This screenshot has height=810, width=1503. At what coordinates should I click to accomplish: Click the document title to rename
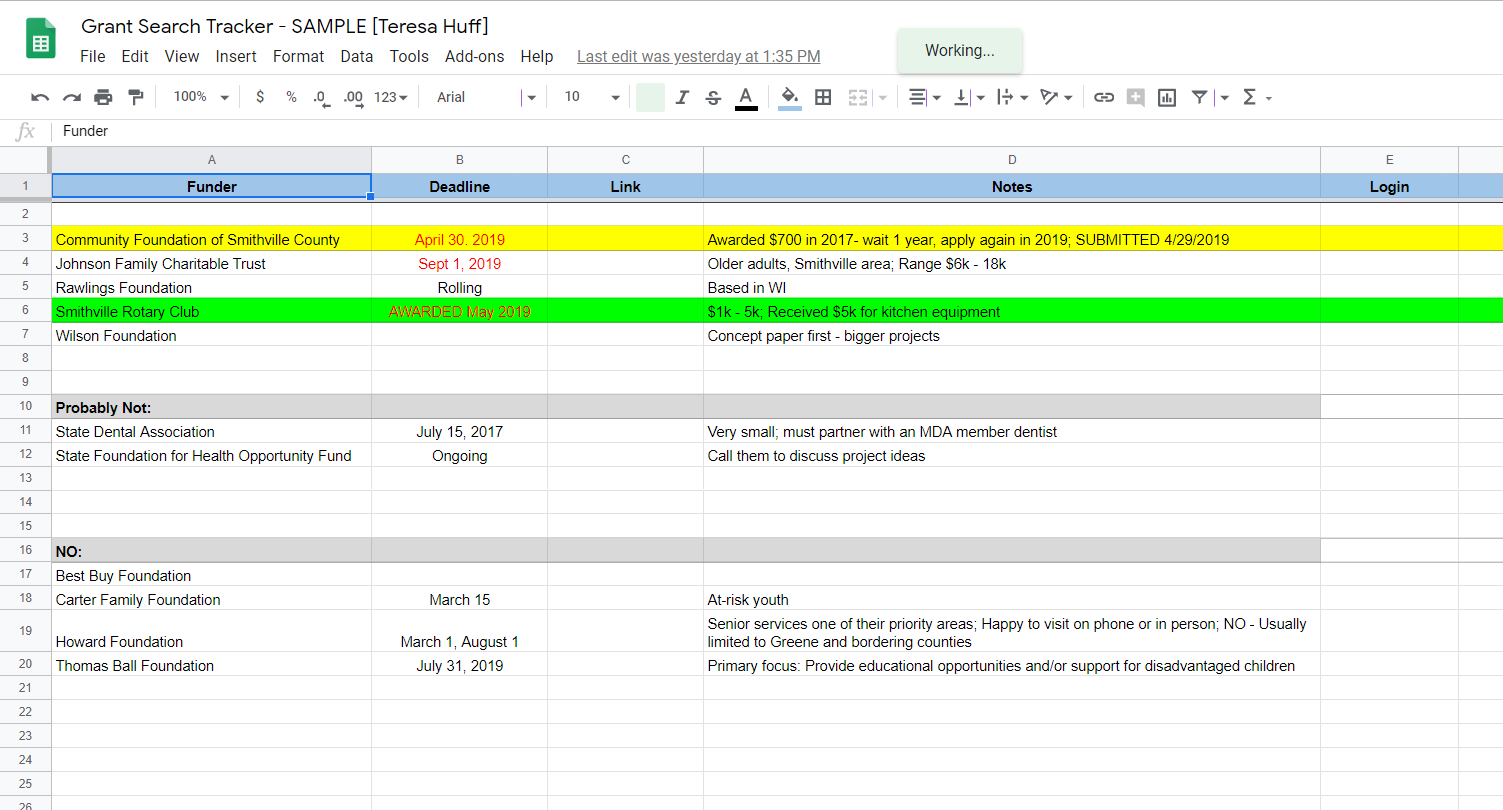click(285, 26)
